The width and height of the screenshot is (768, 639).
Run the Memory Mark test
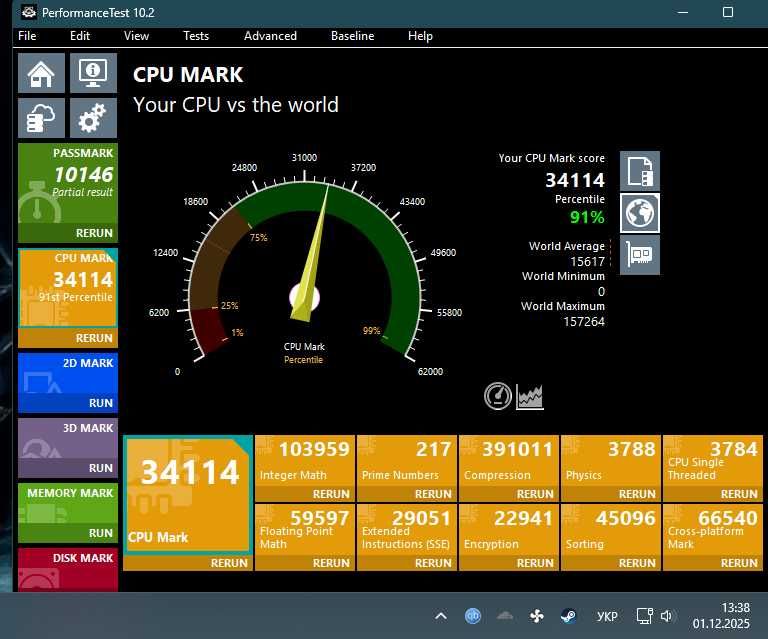coord(100,533)
